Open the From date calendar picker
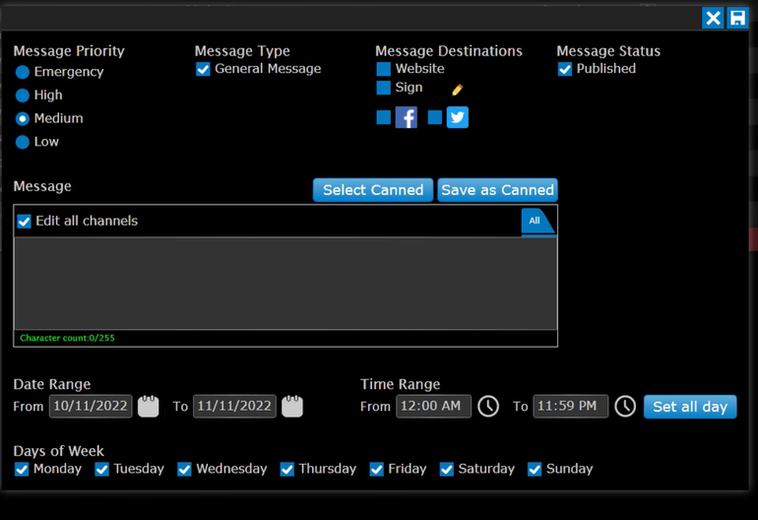This screenshot has width=758, height=520. click(x=148, y=406)
